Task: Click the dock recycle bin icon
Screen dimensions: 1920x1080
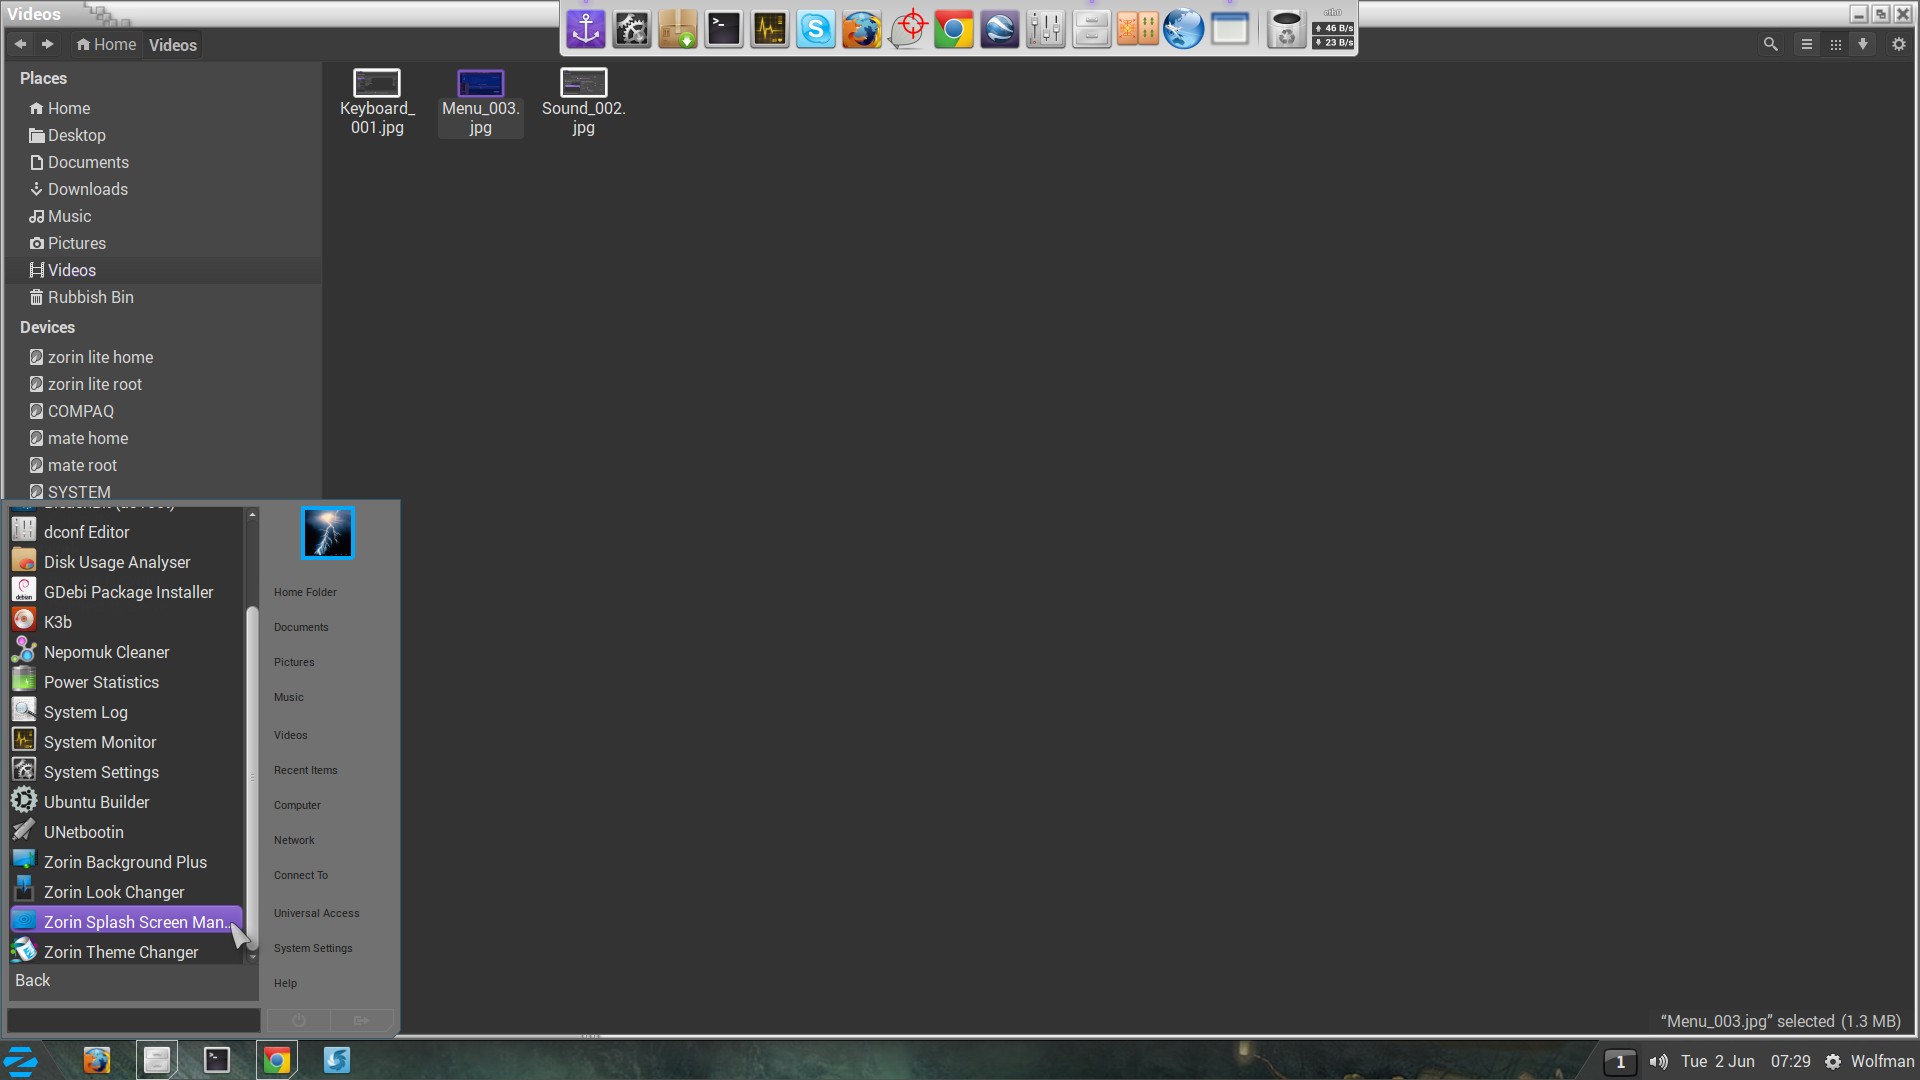Action: pyautogui.click(x=1286, y=30)
